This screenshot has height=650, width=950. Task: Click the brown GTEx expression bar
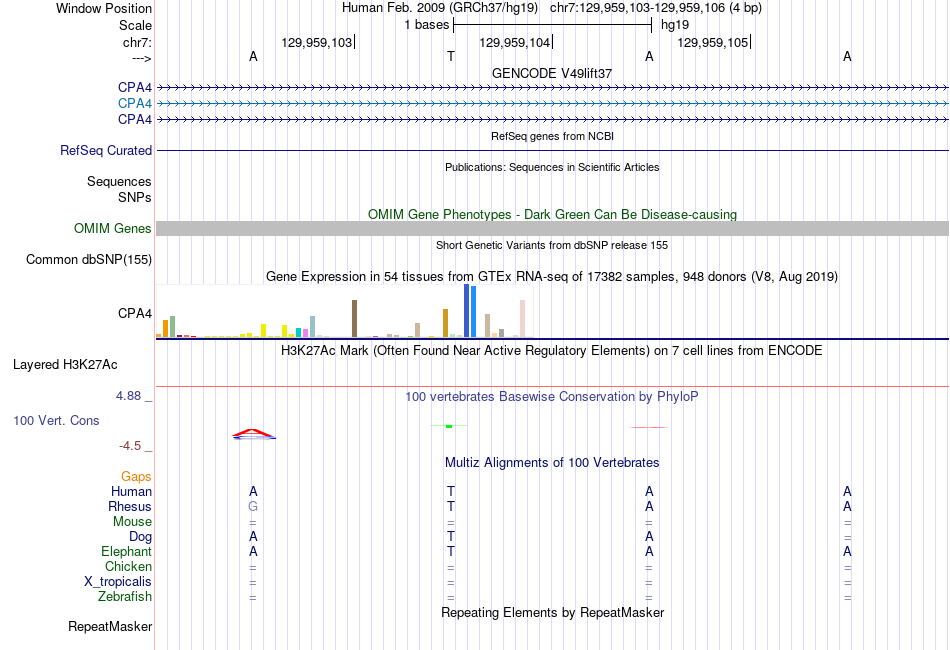click(x=354, y=319)
